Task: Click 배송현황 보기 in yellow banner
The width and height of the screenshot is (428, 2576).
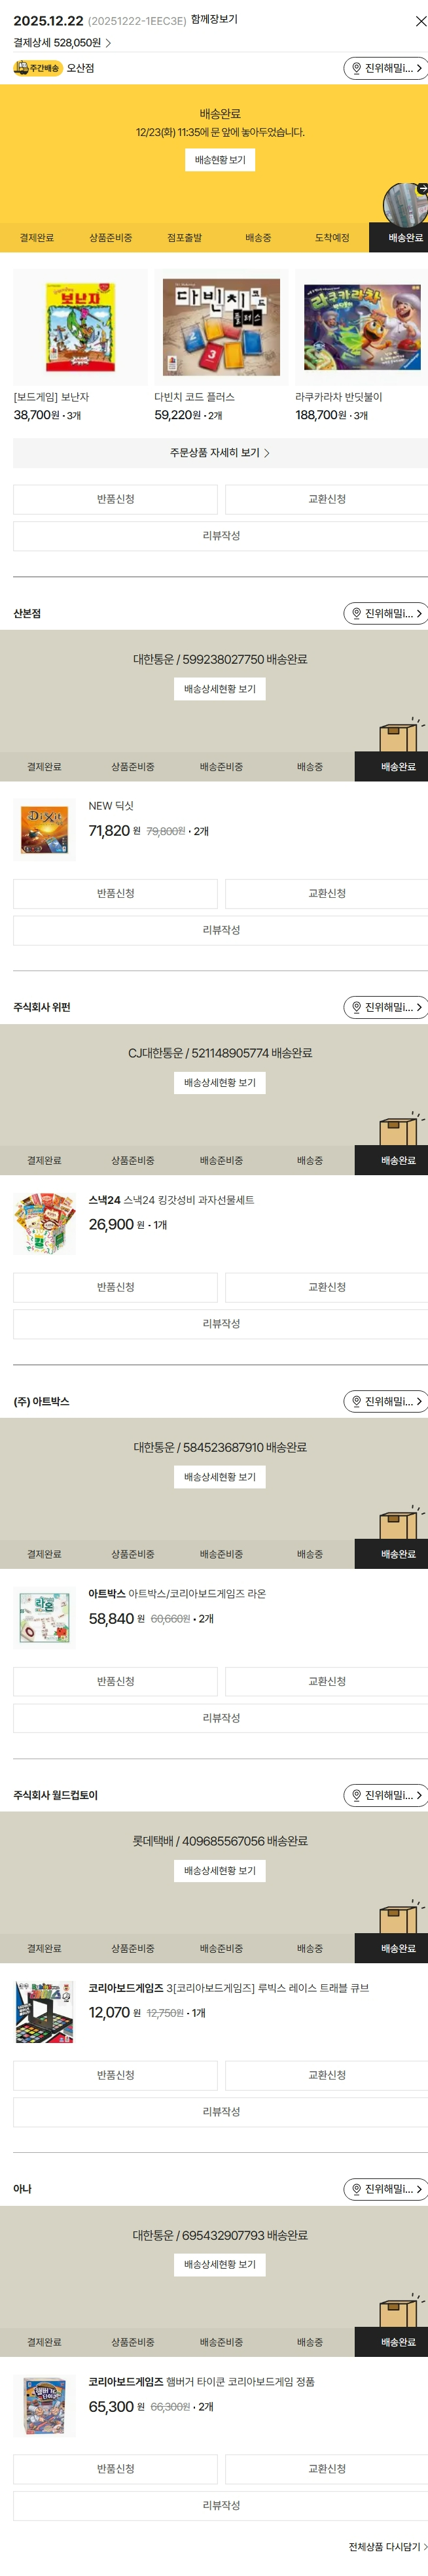Action: tap(220, 160)
